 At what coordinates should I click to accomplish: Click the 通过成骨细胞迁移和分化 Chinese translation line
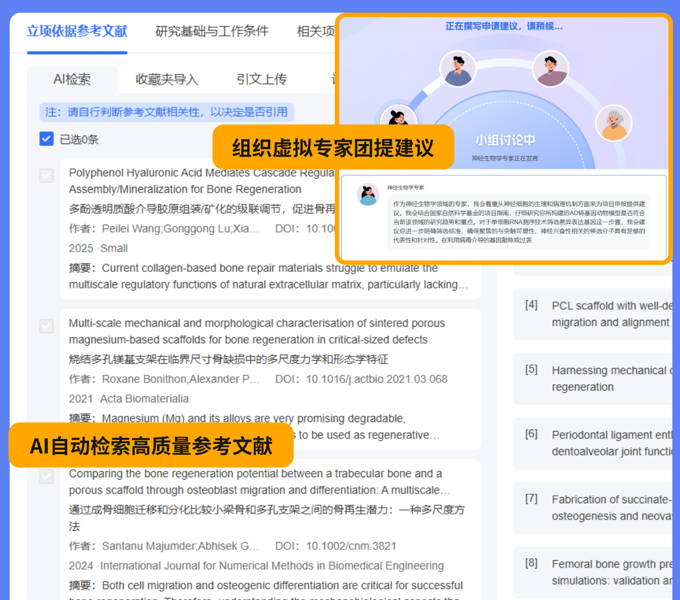266,518
